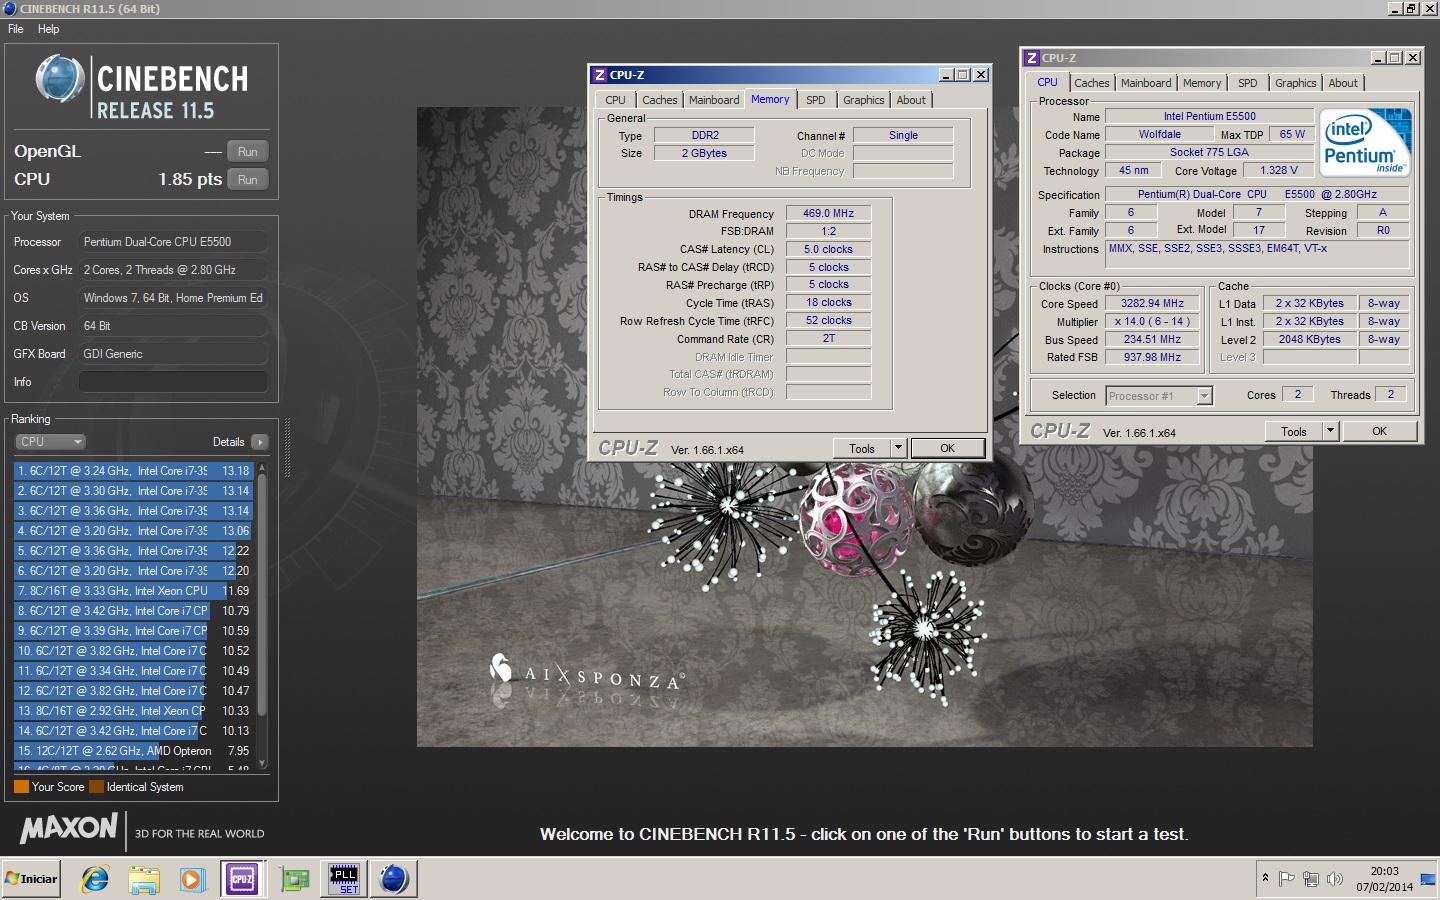This screenshot has width=1440, height=900.
Task: Switch to Cinebench taskbar icon
Action: coord(394,879)
